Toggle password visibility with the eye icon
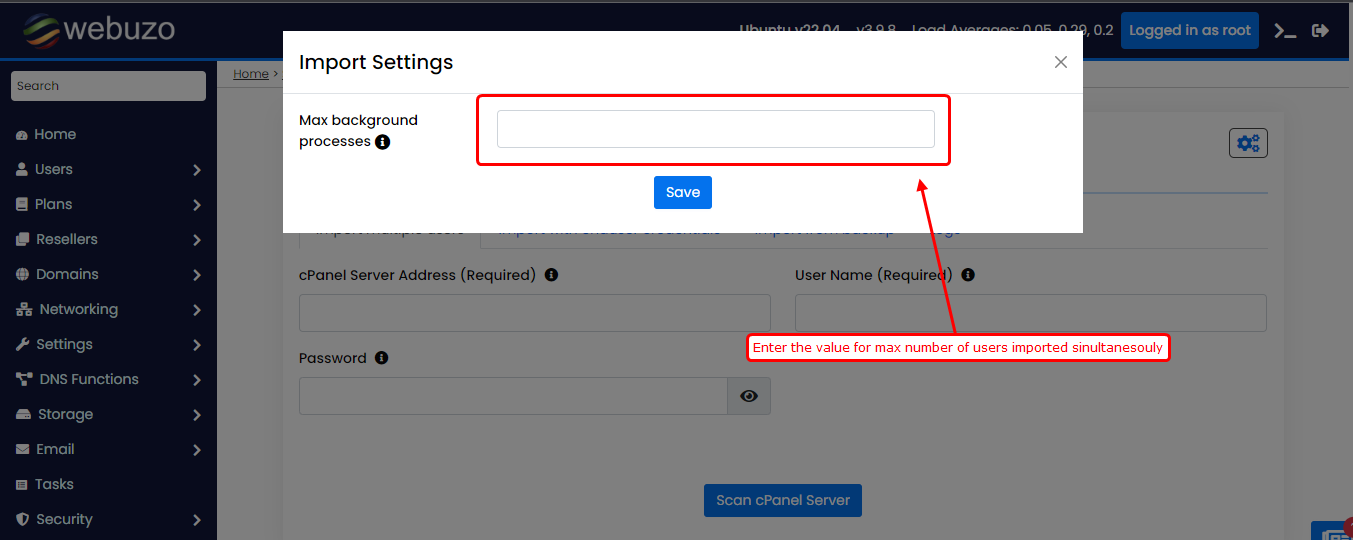 coord(749,396)
